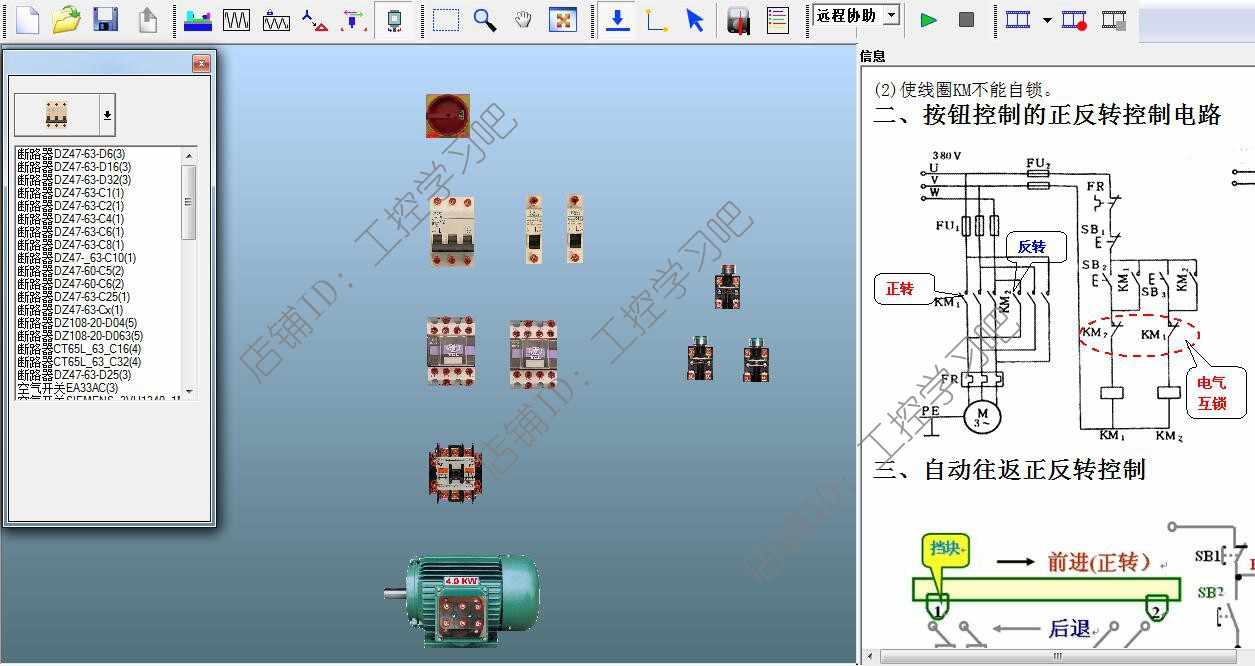Start simulation with green play button
Image resolution: width=1255 pixels, height=666 pixels.
(929, 19)
